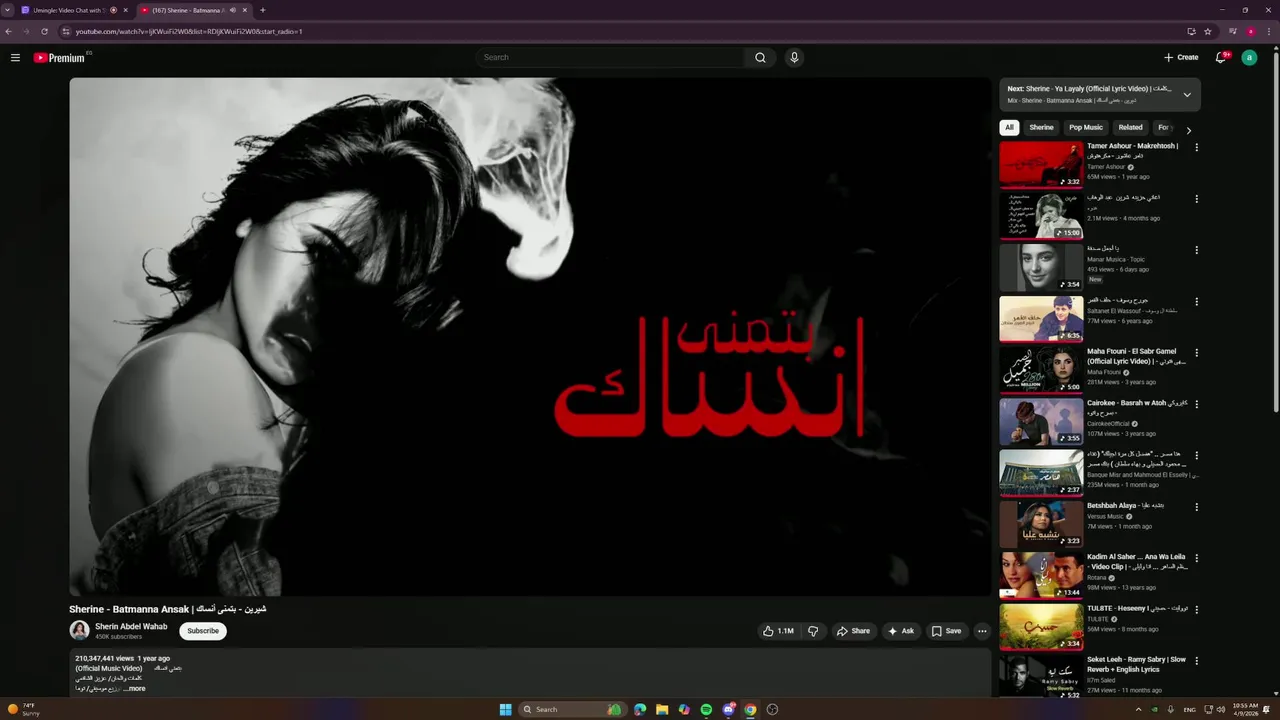The image size is (1280, 720).
Task: Open Tamer Ashour Makrehtosh thumbnail
Action: coord(1041,164)
